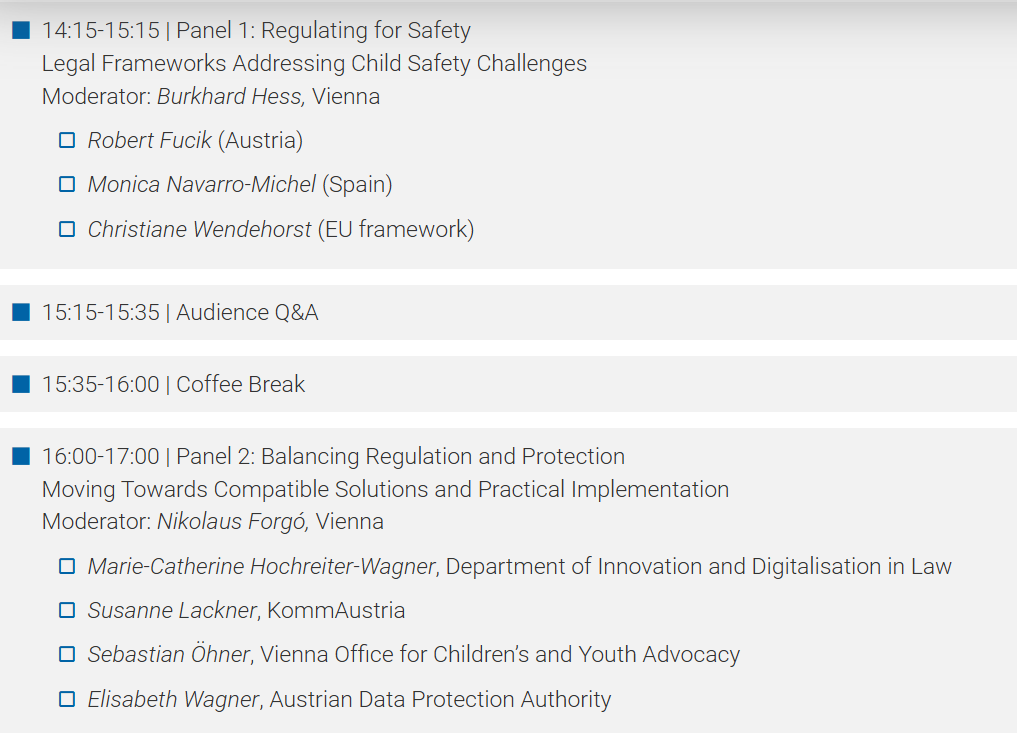Click the Coffee Break schedule entry

[173, 384]
